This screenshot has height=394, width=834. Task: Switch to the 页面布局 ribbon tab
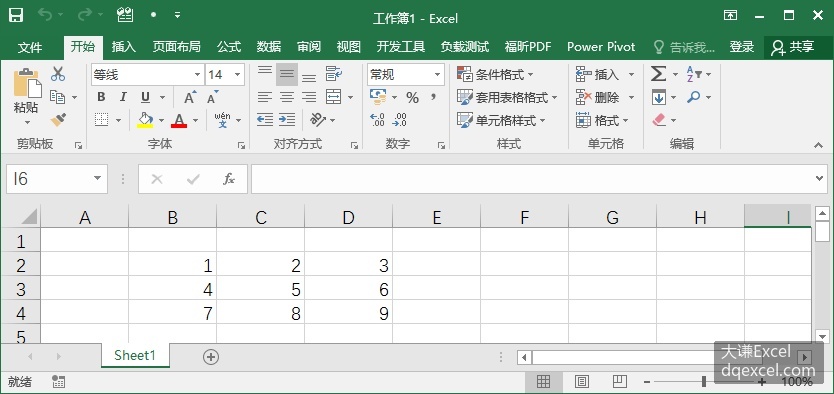177,47
